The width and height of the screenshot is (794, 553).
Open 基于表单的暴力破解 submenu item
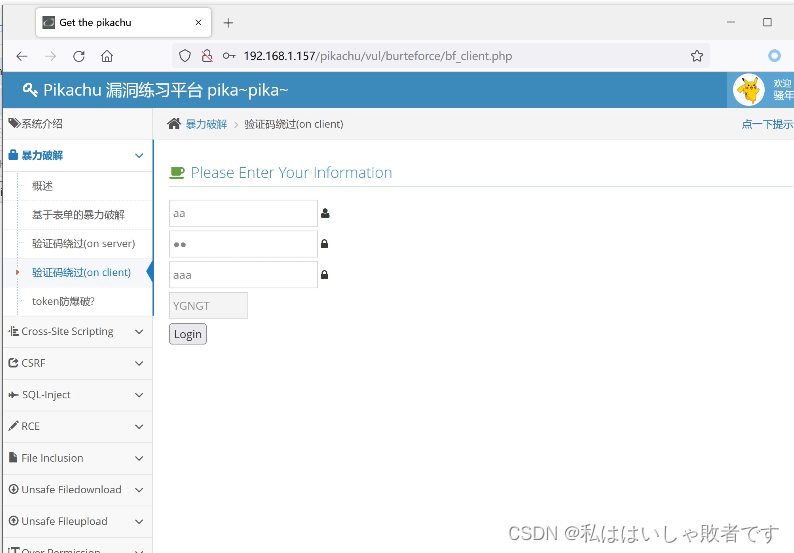[x=78, y=215]
